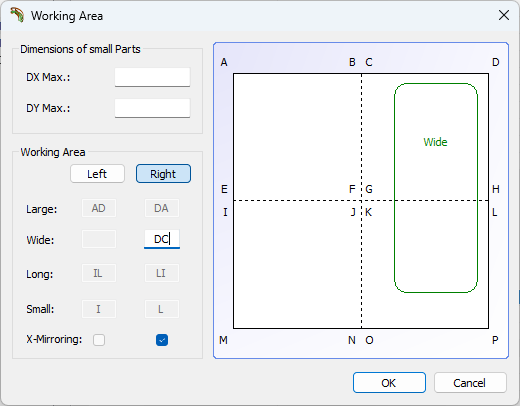
Task: Click the green Wide region in diagram
Action: click(436, 188)
